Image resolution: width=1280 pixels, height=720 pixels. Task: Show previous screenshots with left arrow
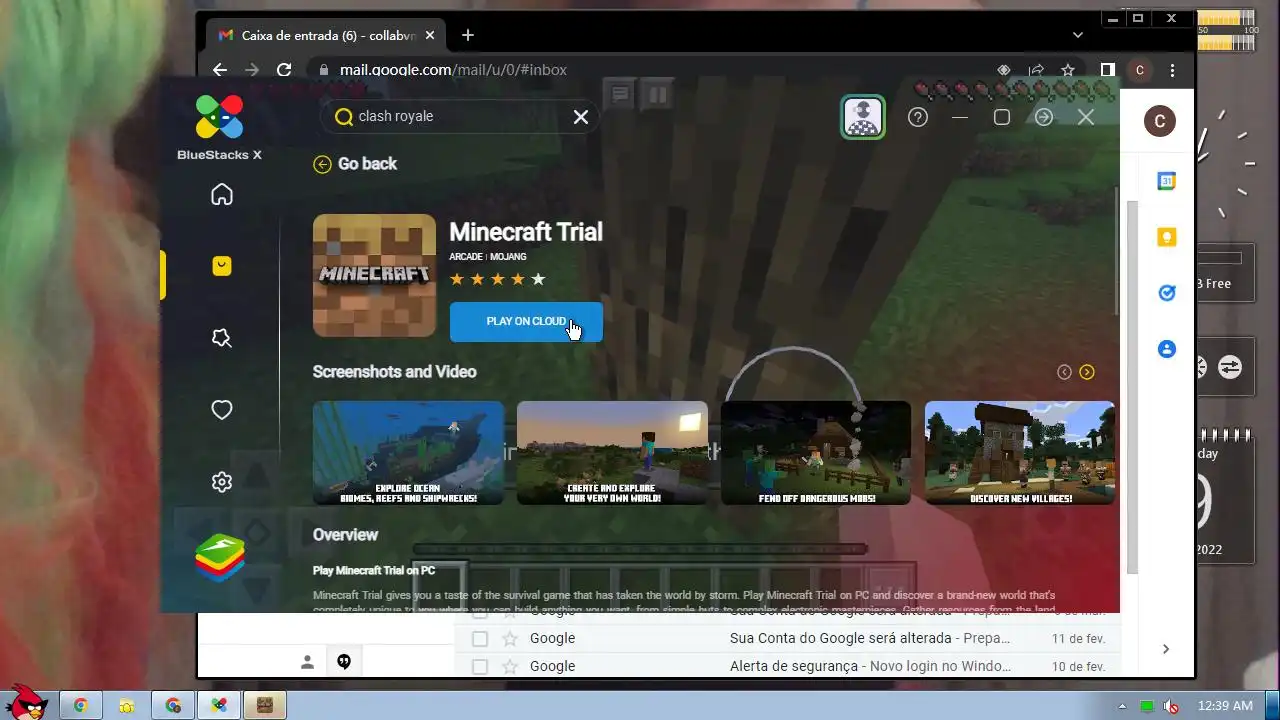tap(1064, 372)
